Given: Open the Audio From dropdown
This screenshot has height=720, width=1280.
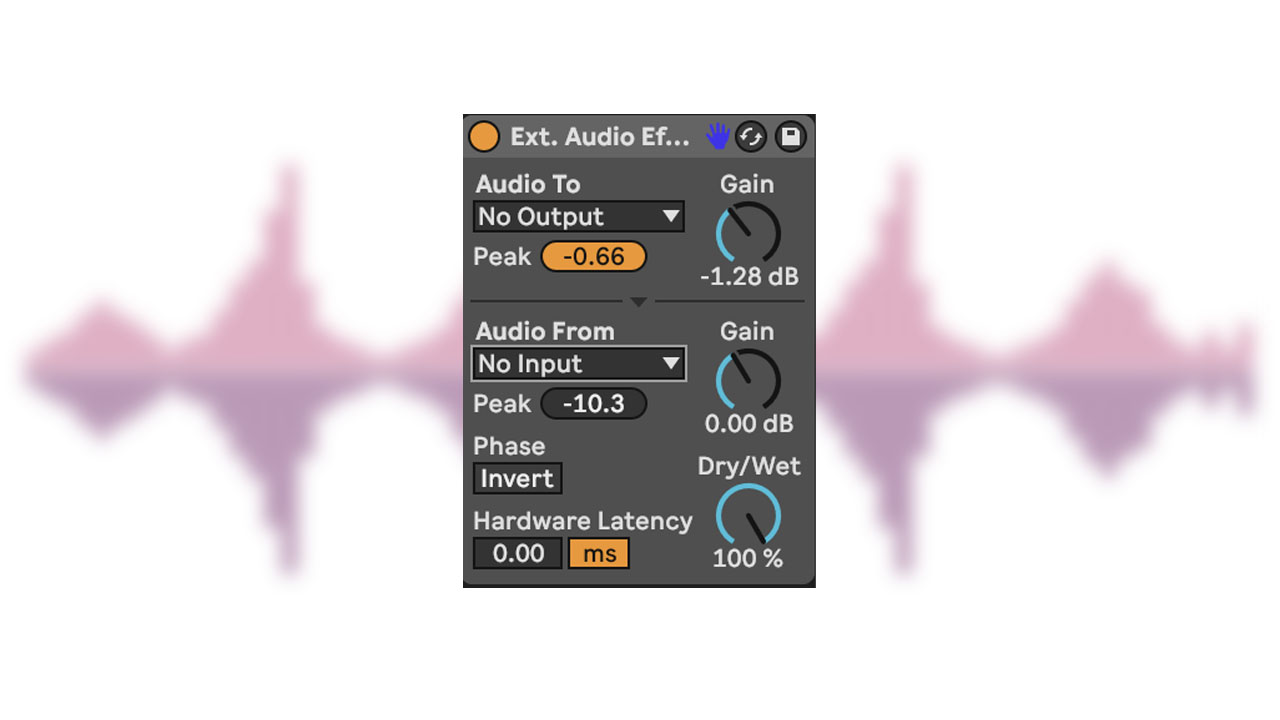Looking at the screenshot, I should tap(578, 364).
